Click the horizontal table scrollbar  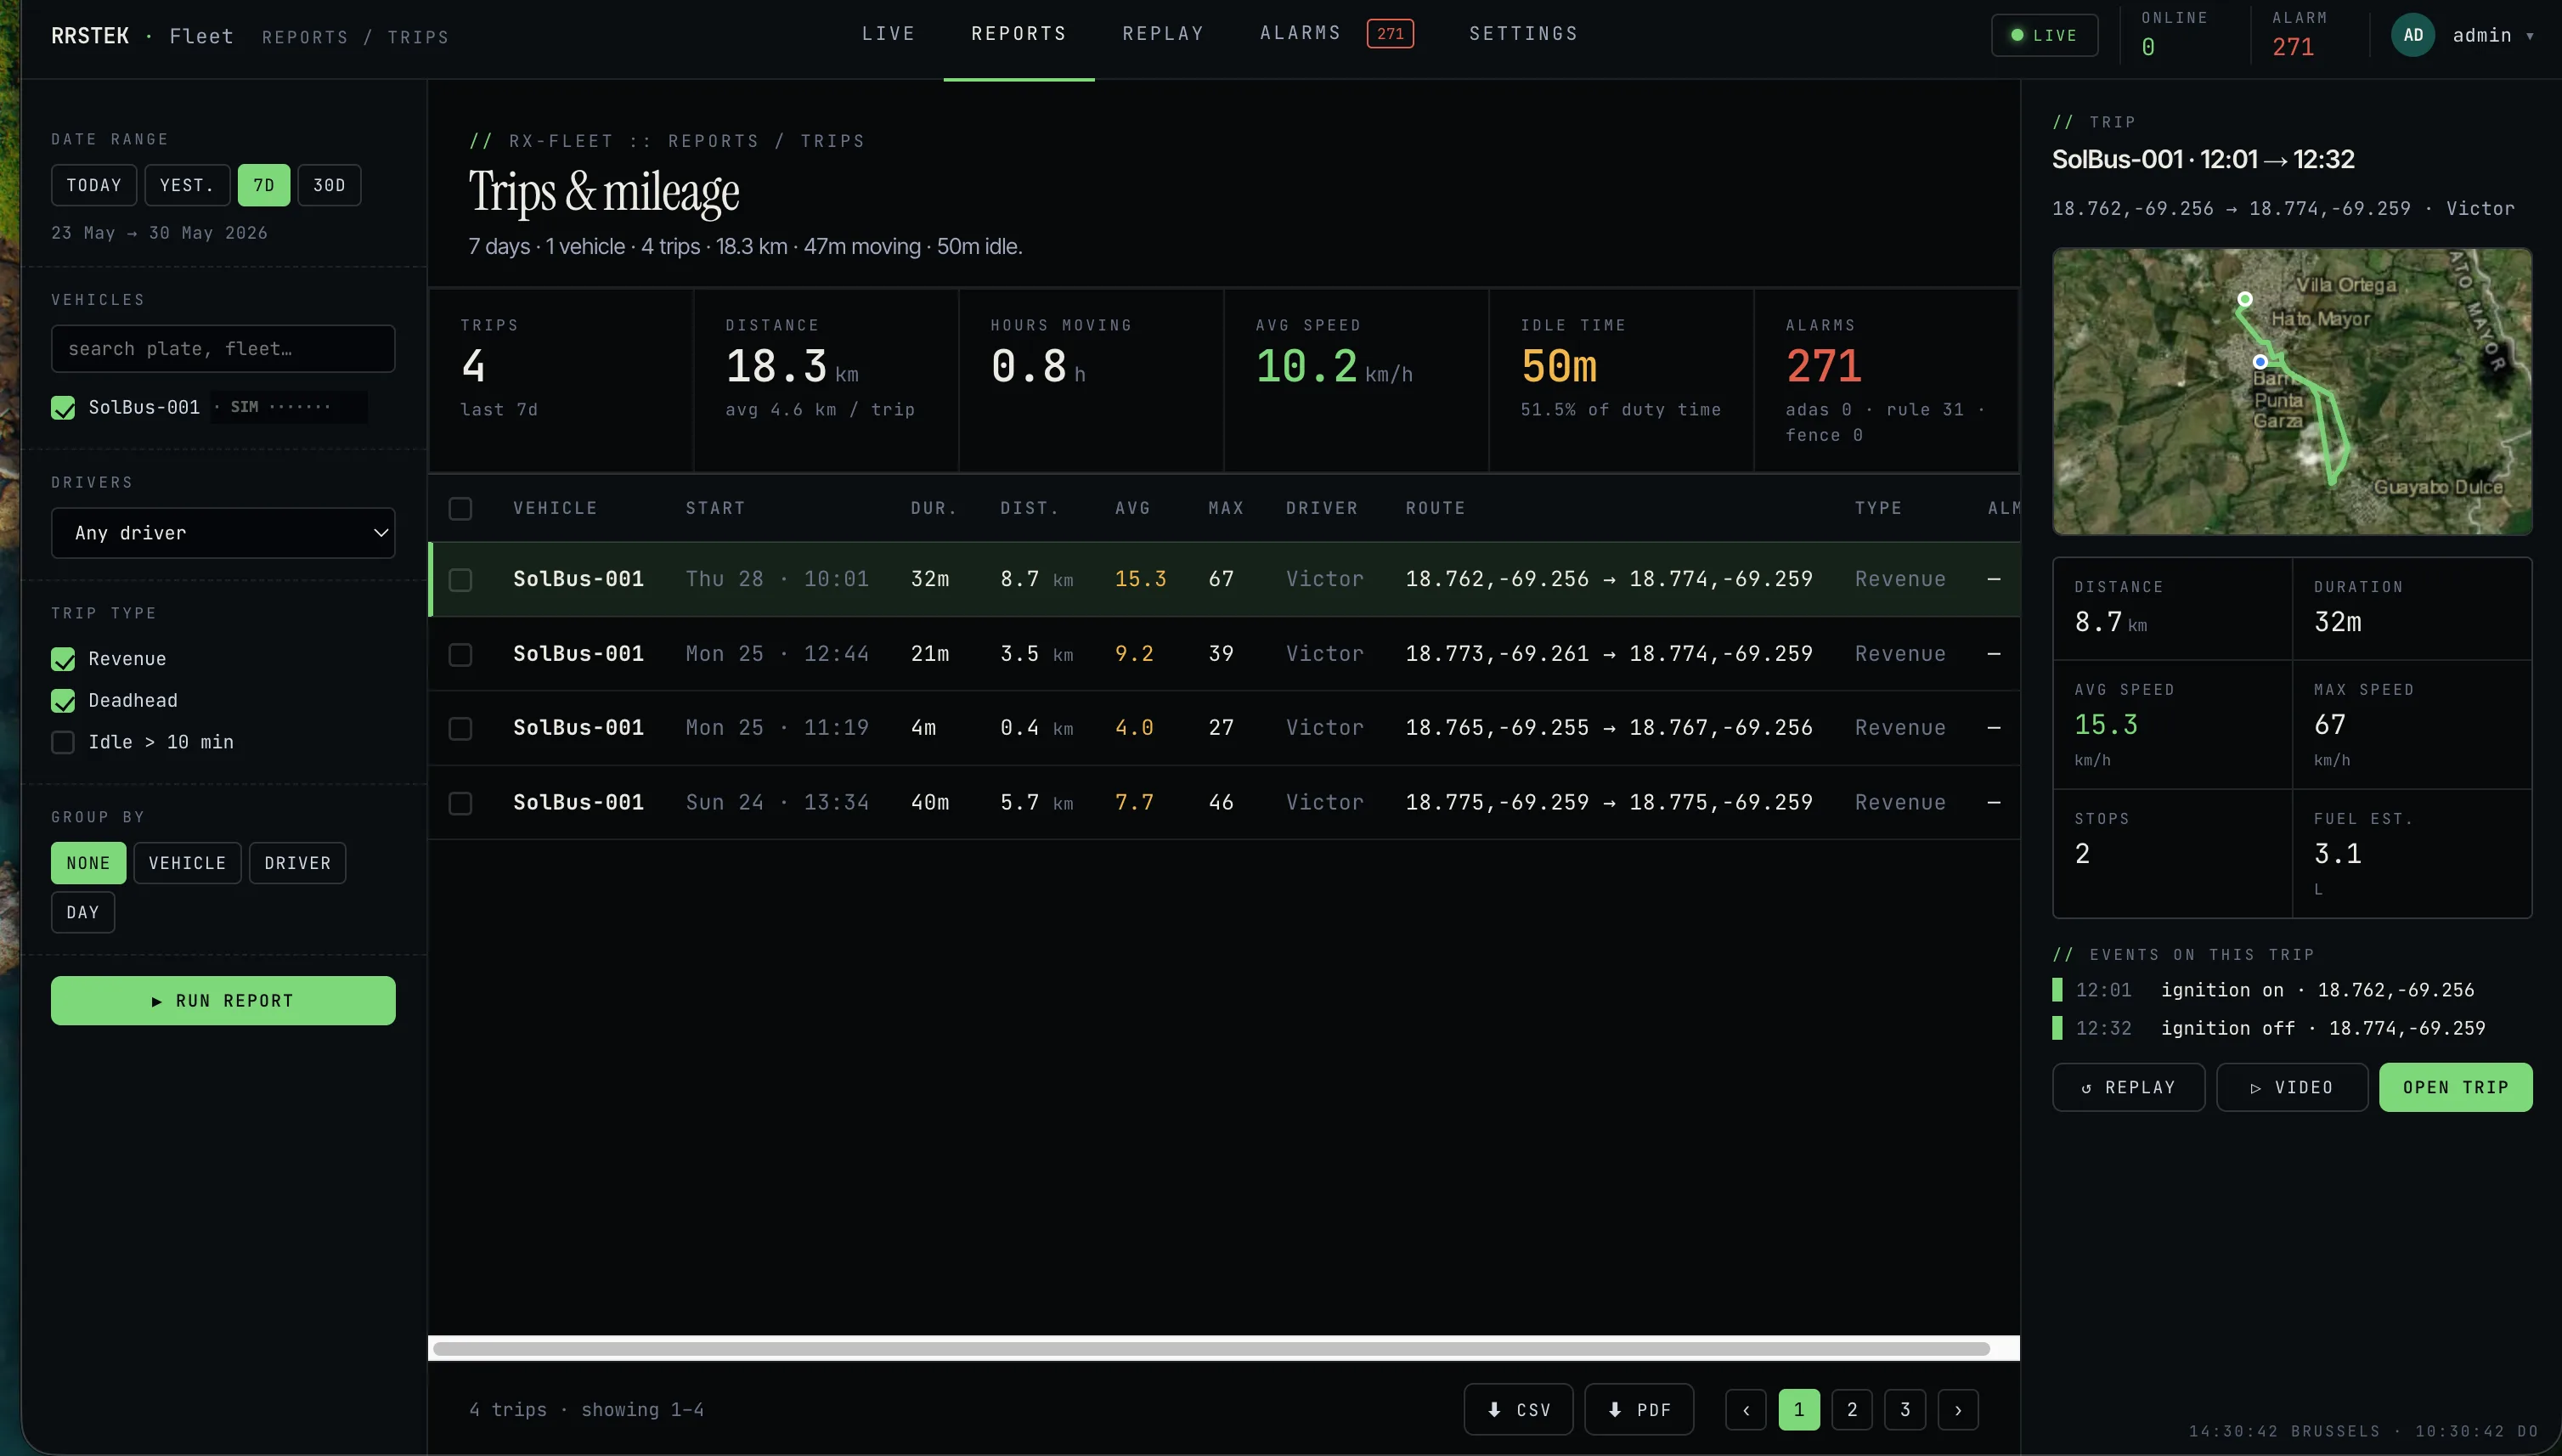pyautogui.click(x=1211, y=1348)
